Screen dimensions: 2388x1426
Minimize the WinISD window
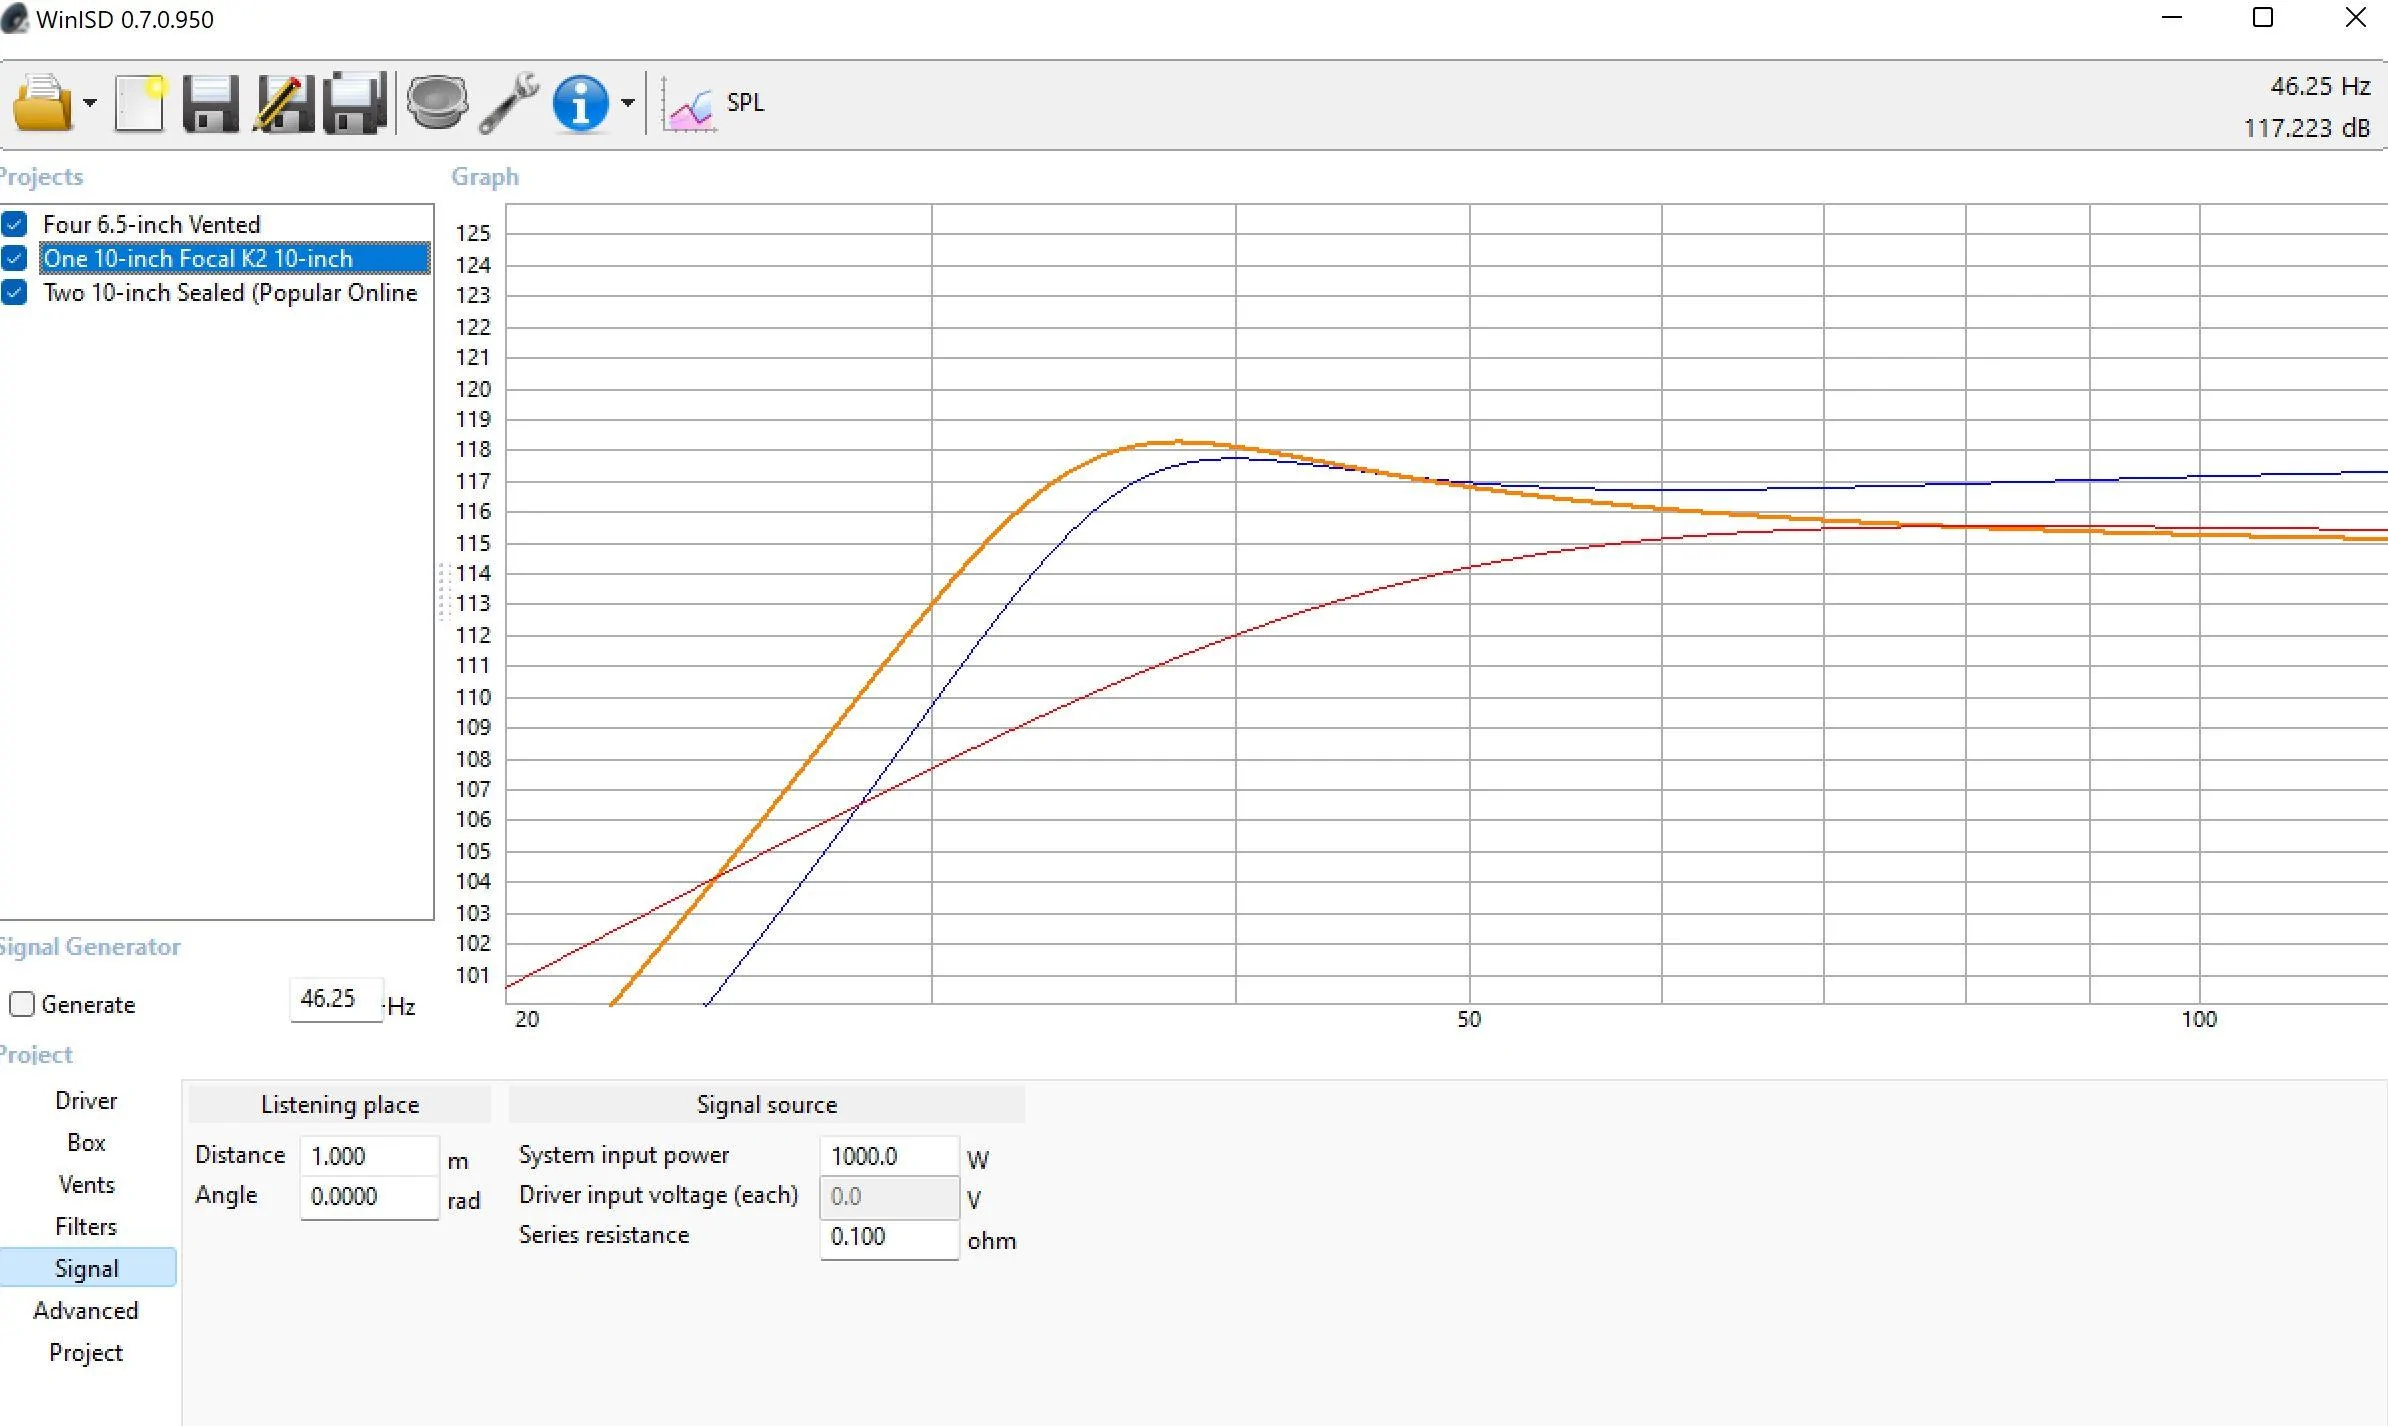pyautogui.click(x=2171, y=18)
